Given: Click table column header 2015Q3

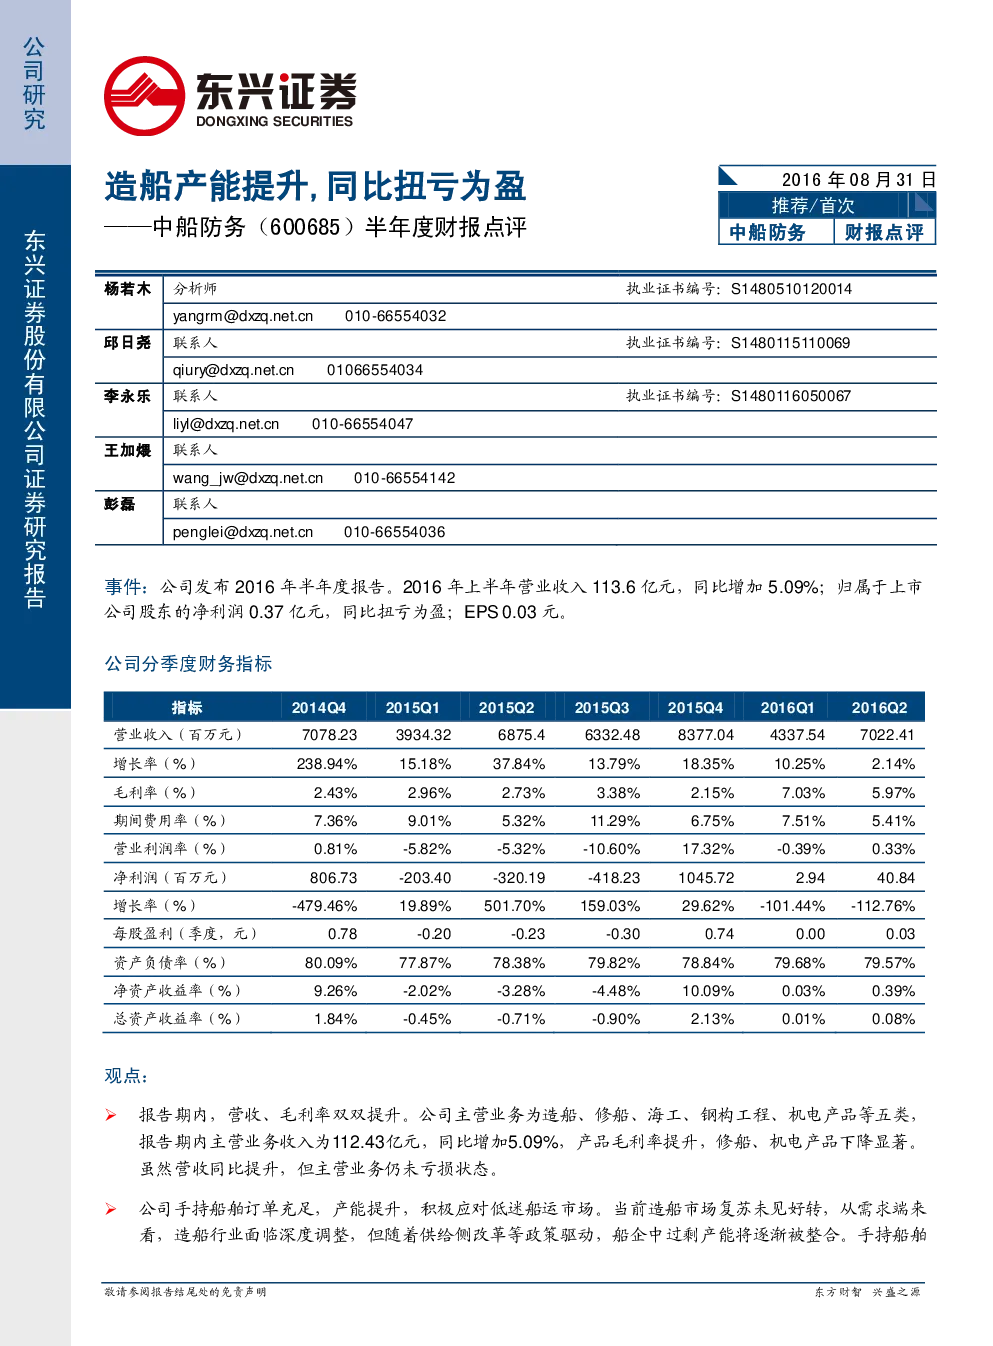Looking at the screenshot, I should click(602, 707).
